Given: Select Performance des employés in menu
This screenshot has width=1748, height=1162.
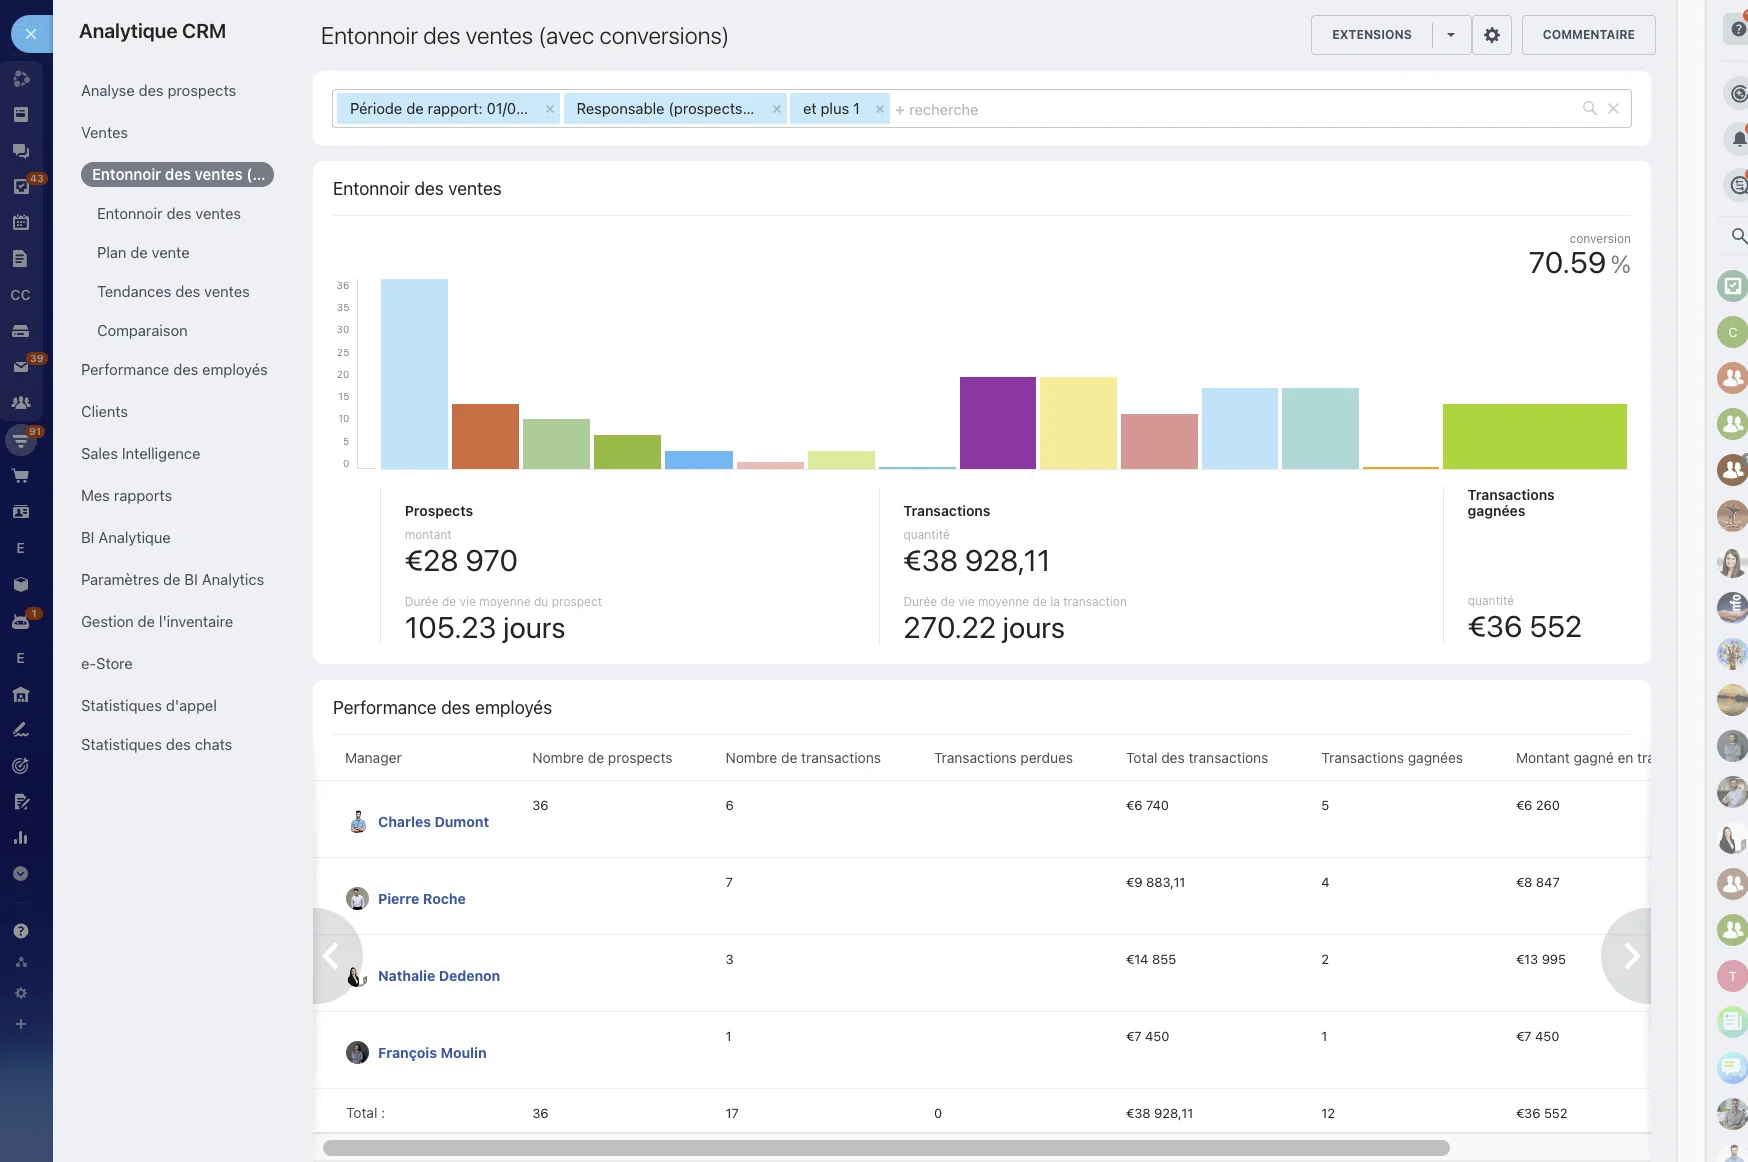Looking at the screenshot, I should 174,370.
